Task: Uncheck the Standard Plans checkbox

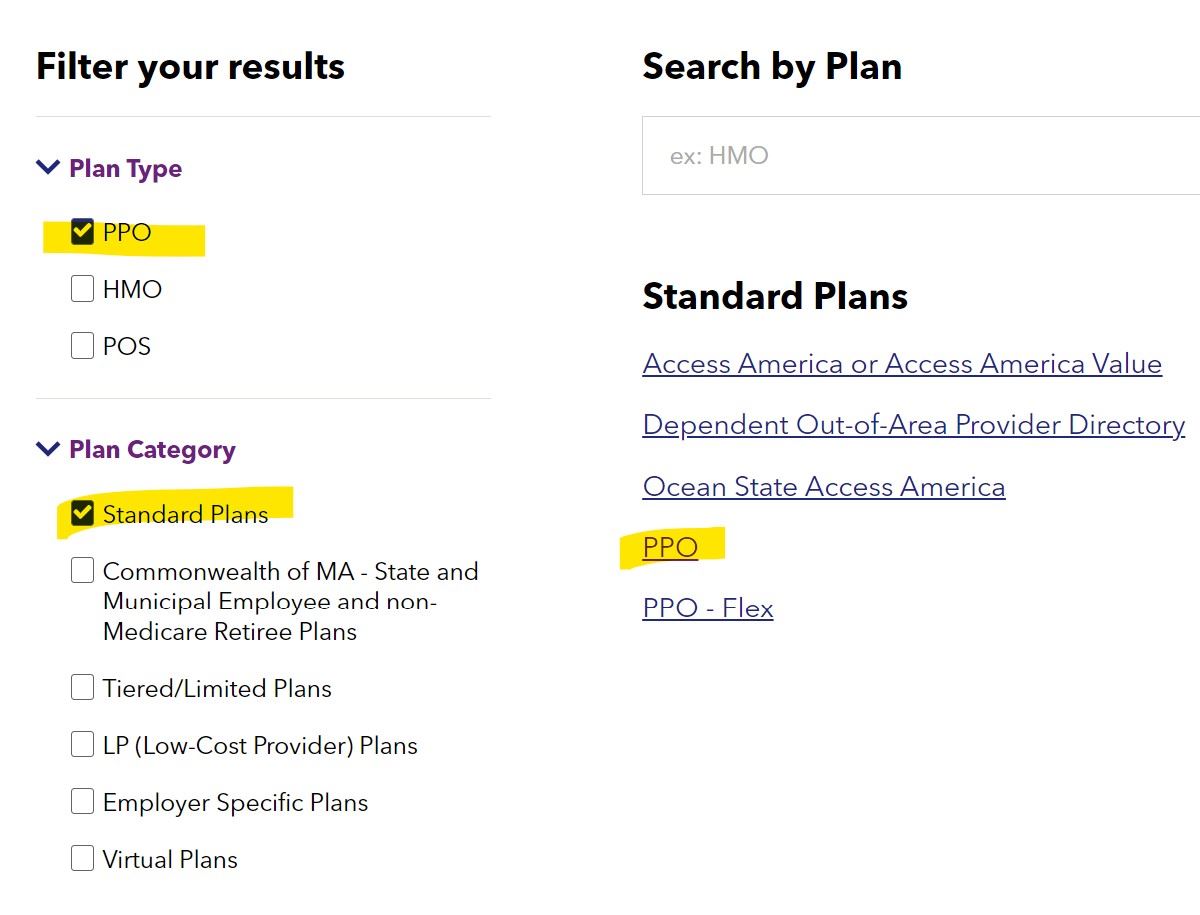Action: click(x=82, y=514)
